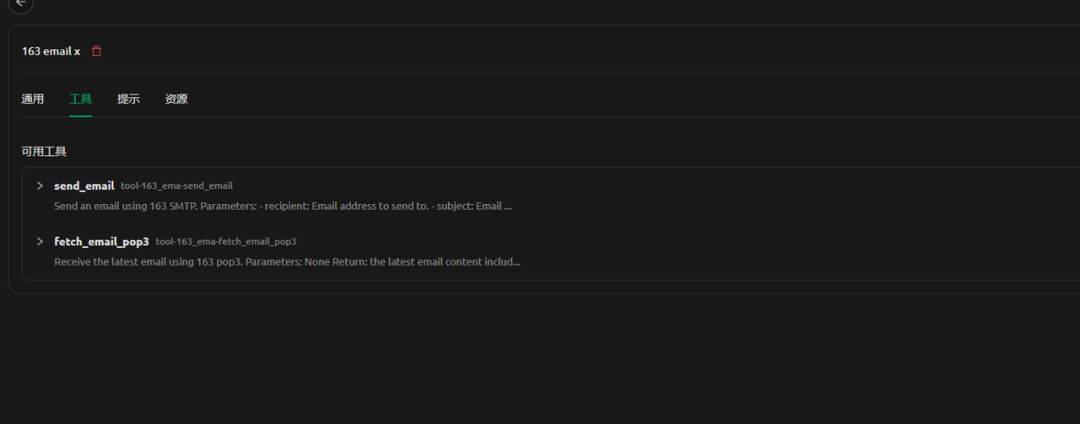Viewport: 1080px width, 424px height.
Task: Click the fetch_email_pop3 tool name
Action: coord(101,242)
